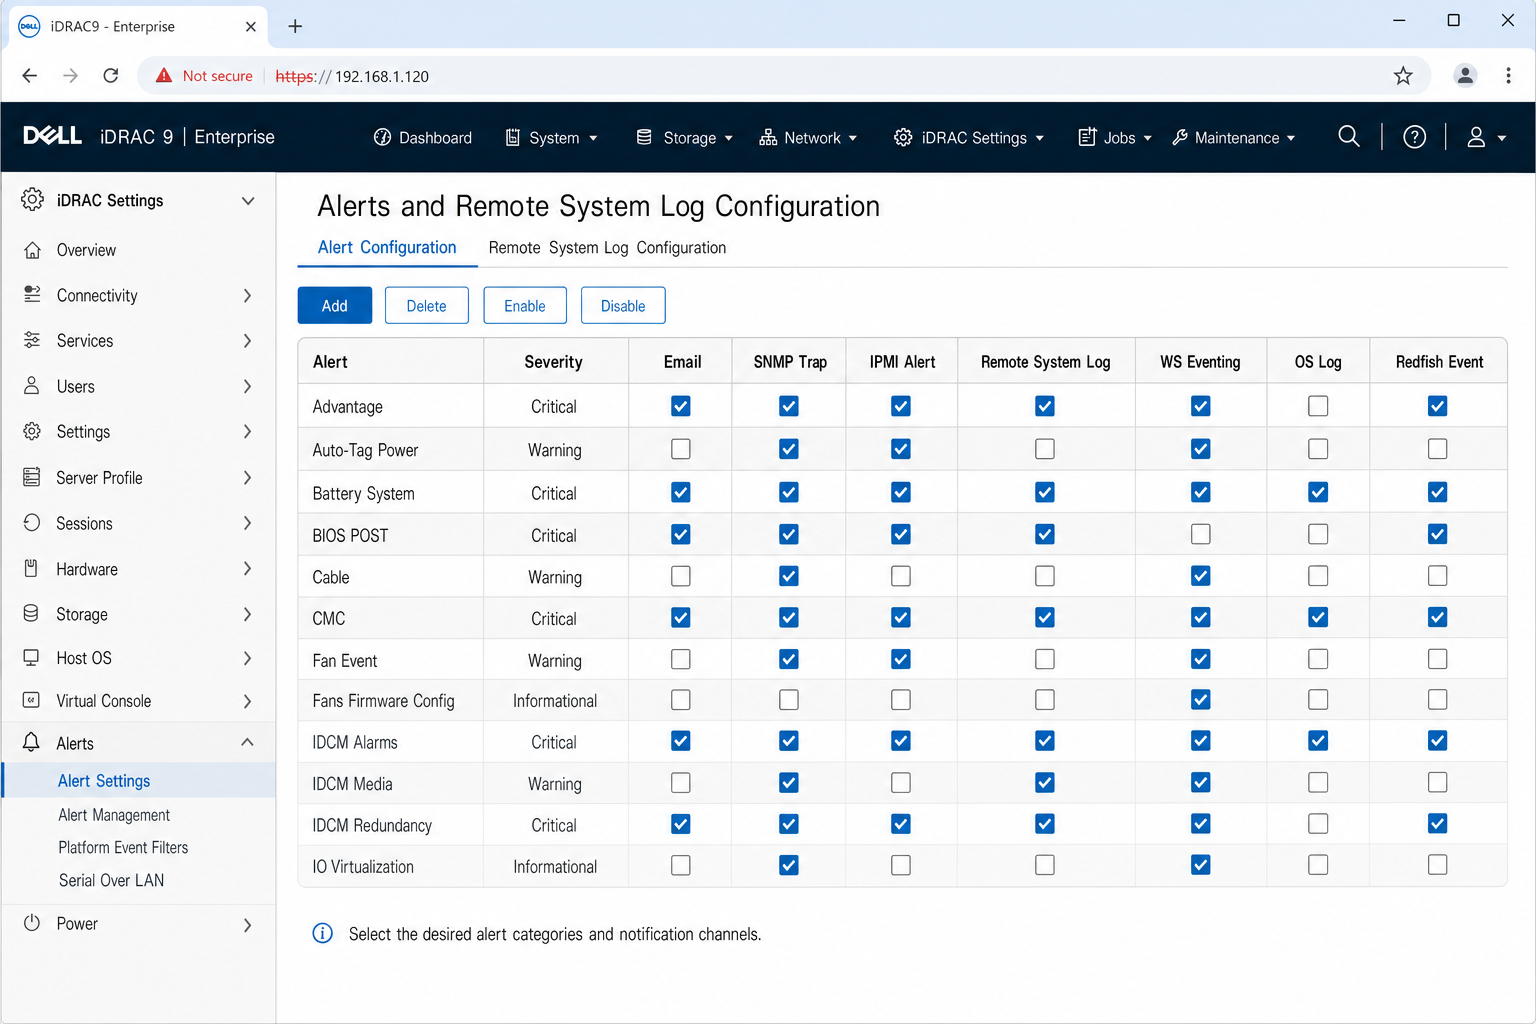
Task: Click the Services sliders icon
Action: pos(32,340)
